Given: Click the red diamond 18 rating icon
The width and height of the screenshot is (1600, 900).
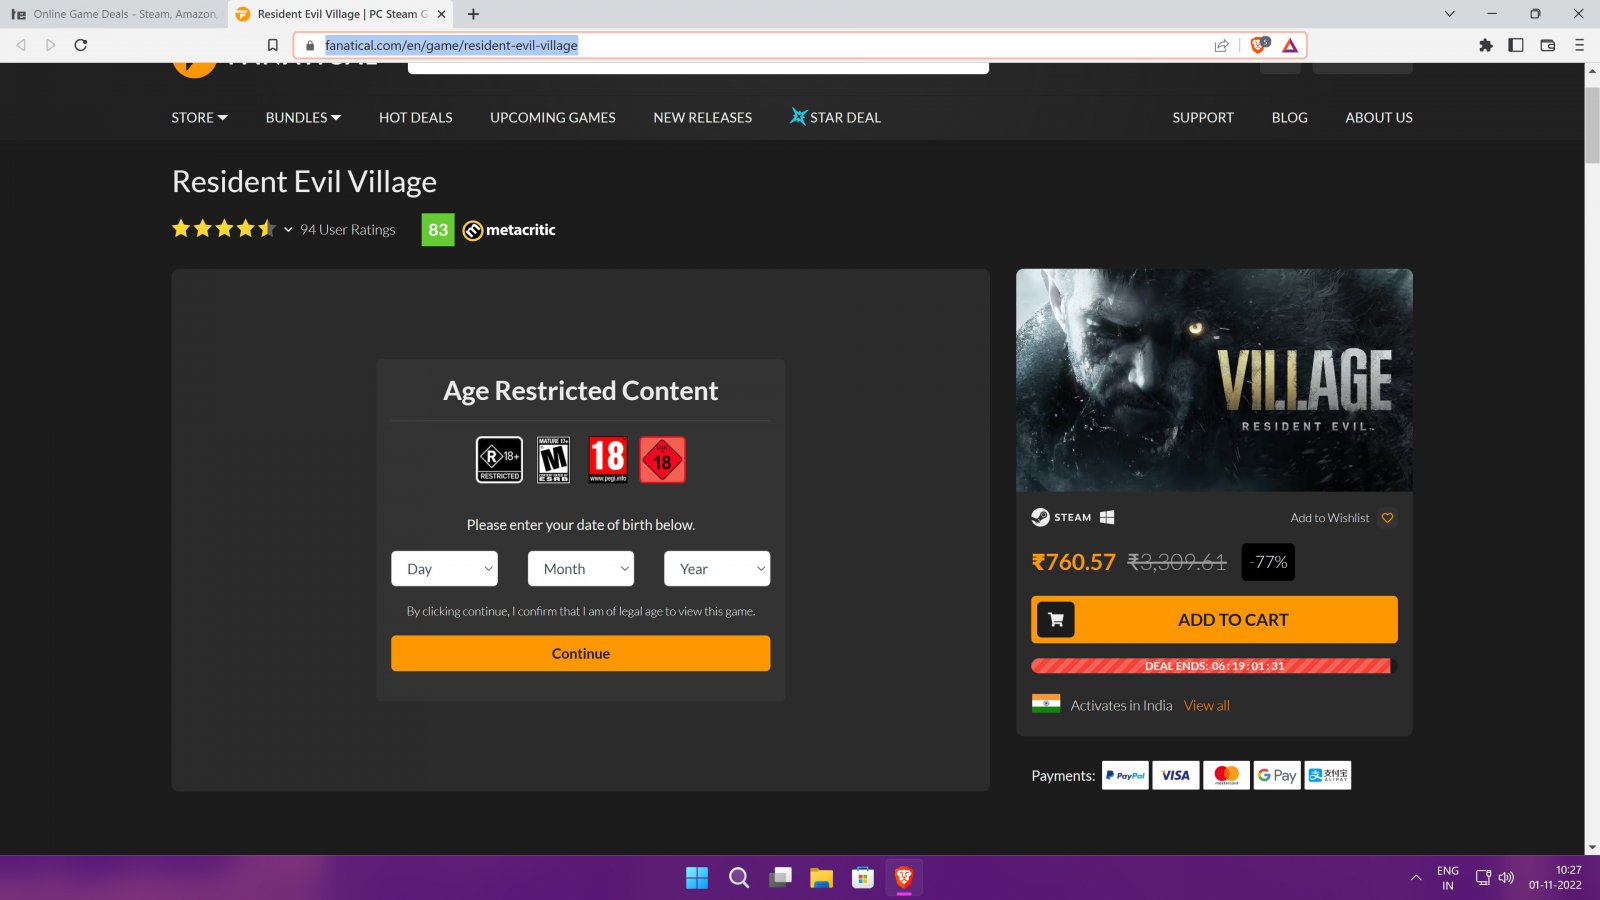Looking at the screenshot, I should [662, 460].
